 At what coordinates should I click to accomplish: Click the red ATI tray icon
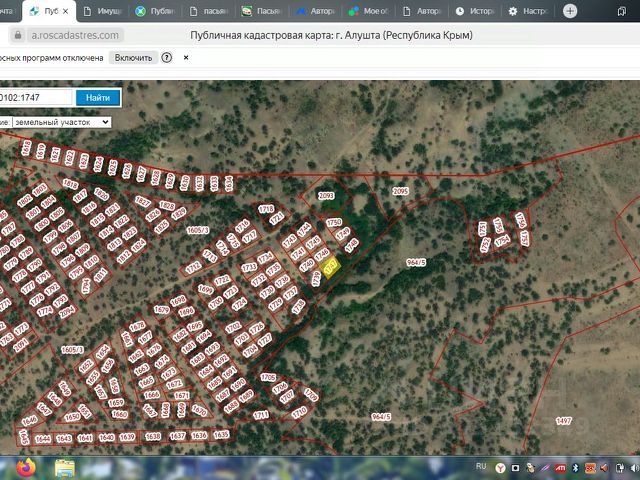tap(560, 468)
